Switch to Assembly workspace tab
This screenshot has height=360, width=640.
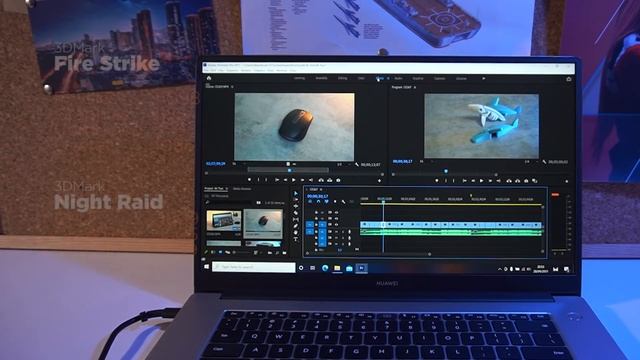click(321, 78)
